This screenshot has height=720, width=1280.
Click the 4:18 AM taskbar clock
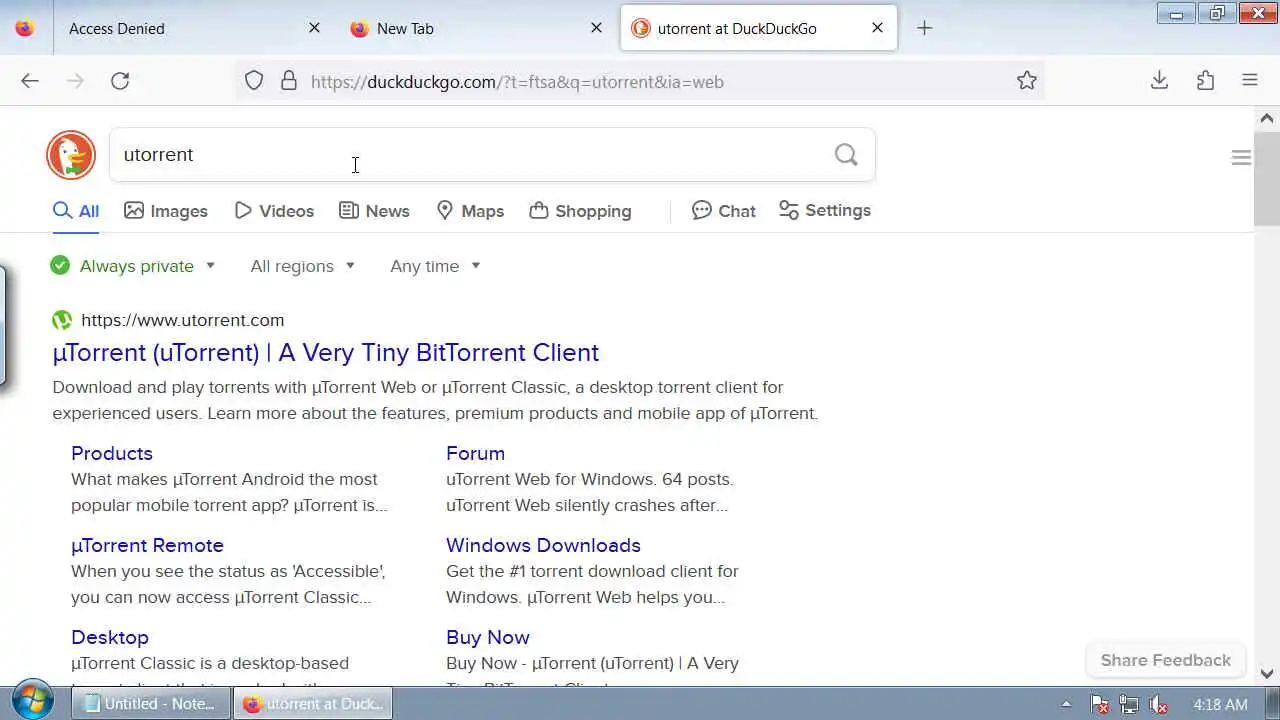(1220, 704)
